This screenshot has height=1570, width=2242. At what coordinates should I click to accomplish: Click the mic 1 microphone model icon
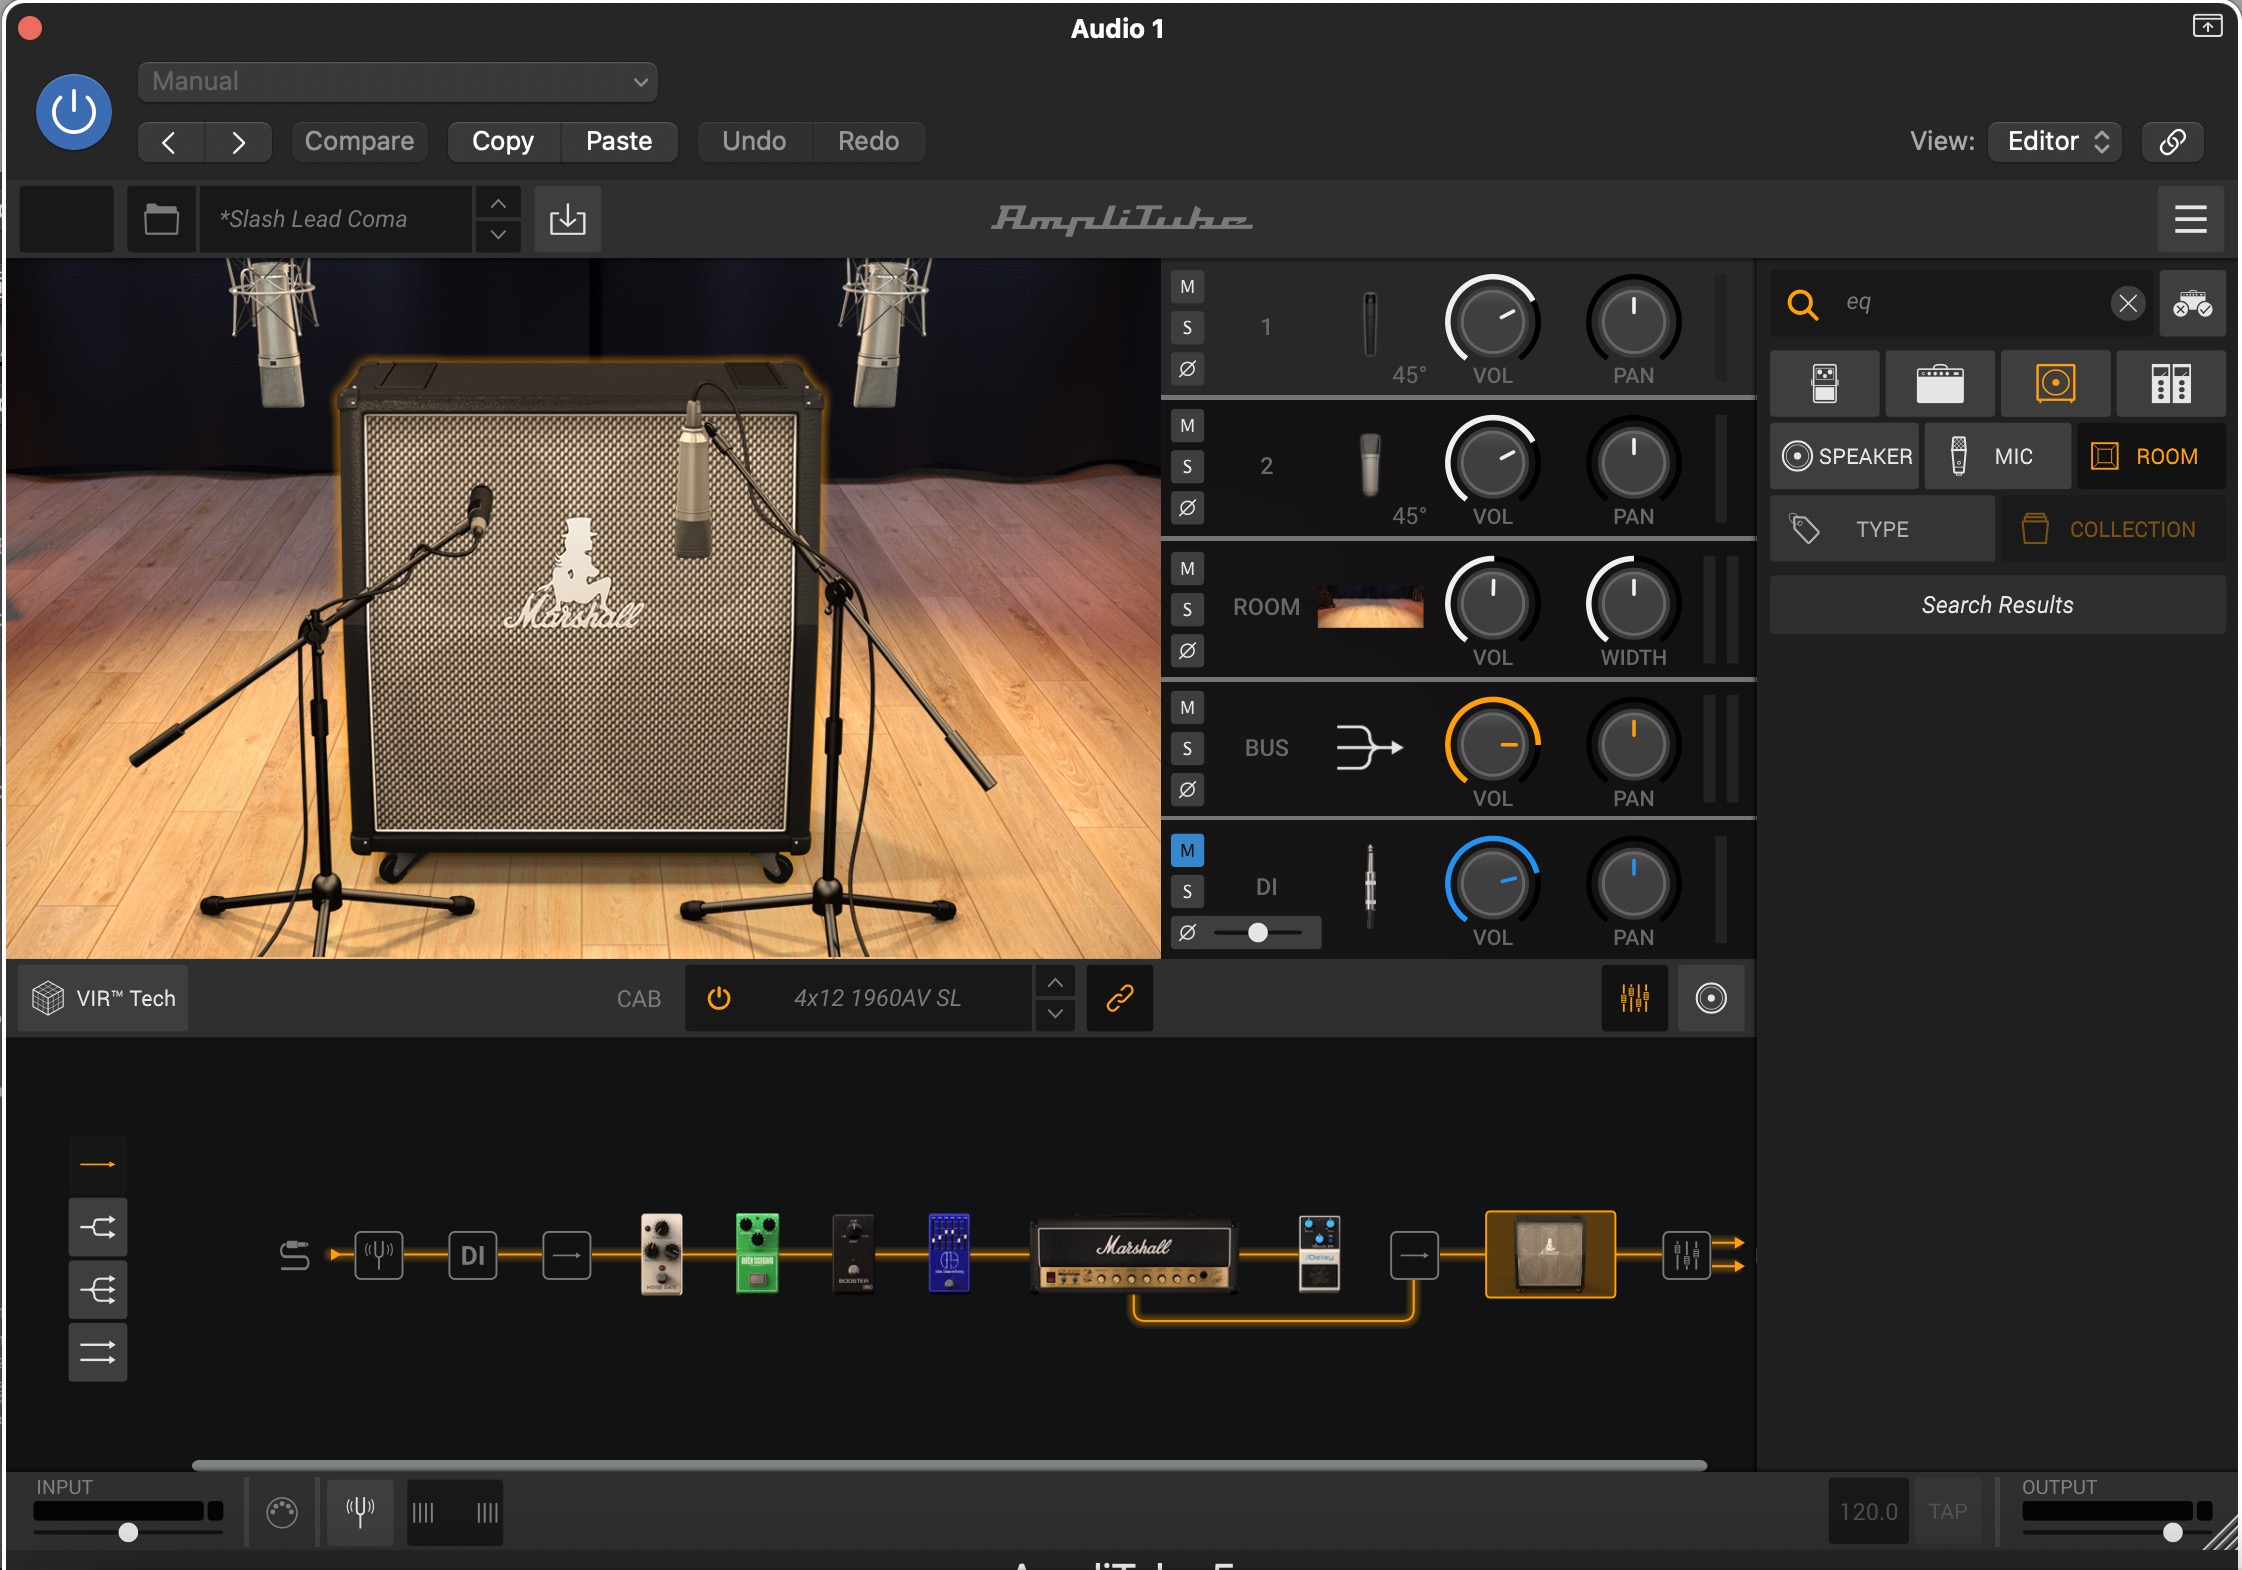click(x=1370, y=325)
